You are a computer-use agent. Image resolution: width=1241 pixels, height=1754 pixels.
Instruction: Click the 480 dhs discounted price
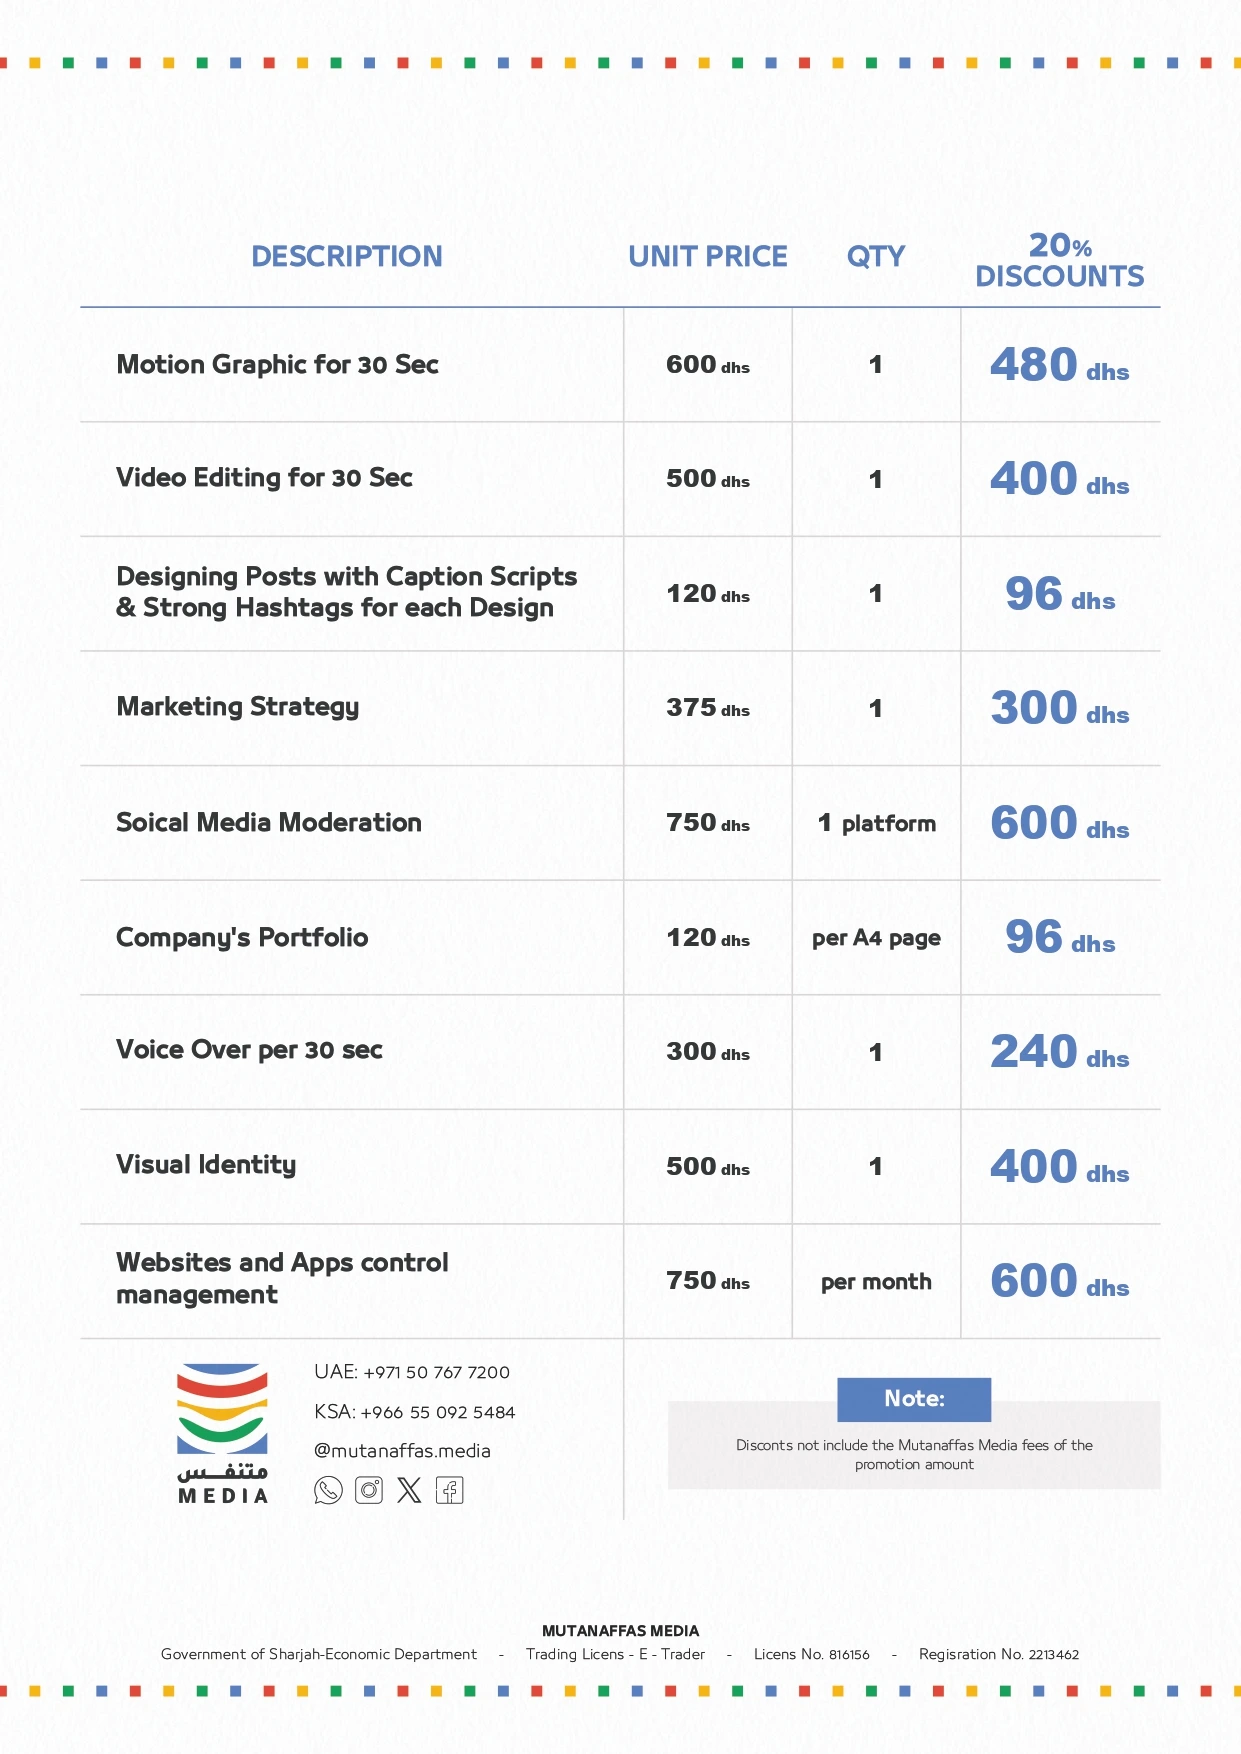pyautogui.click(x=1059, y=365)
